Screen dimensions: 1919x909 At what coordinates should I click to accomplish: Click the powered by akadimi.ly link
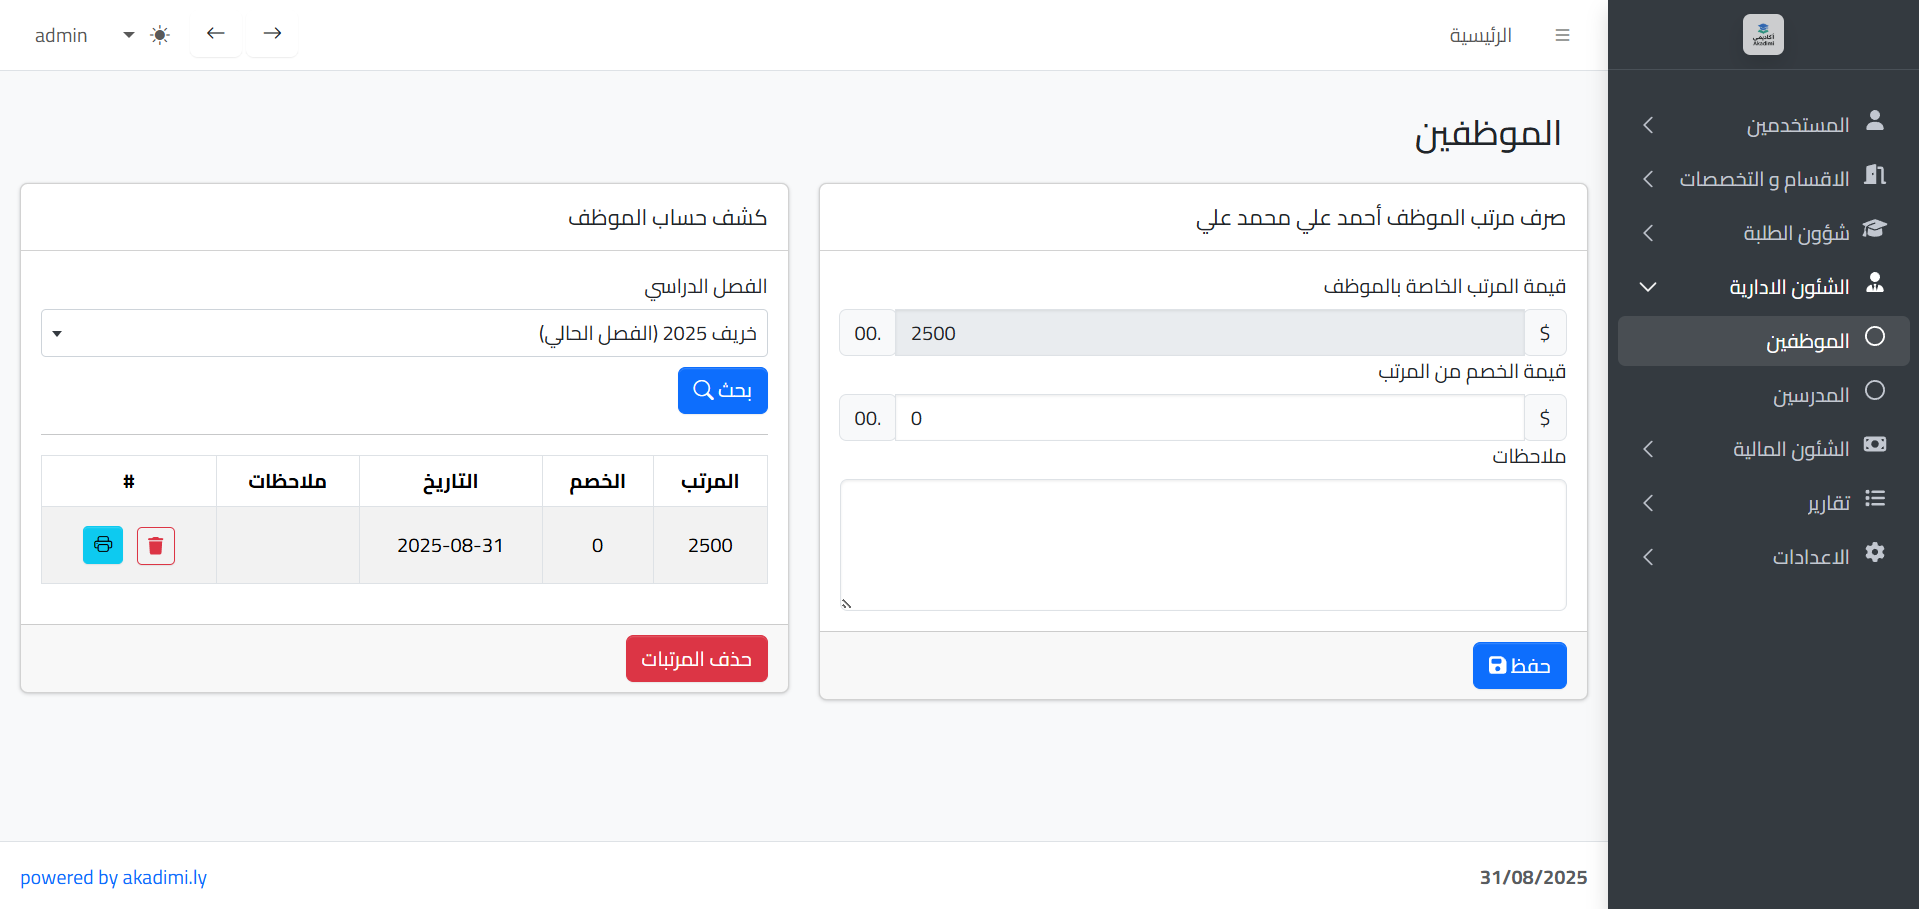[x=114, y=877]
